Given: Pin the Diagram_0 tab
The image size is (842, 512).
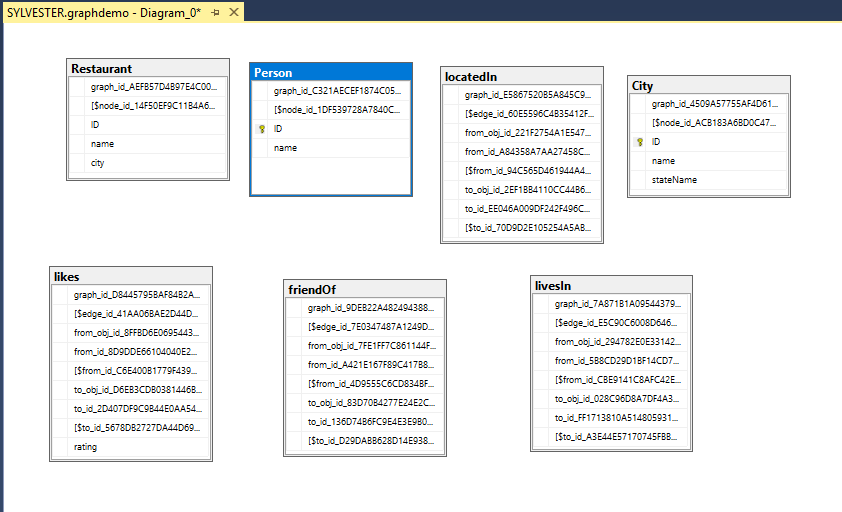Looking at the screenshot, I should click(x=216, y=11).
